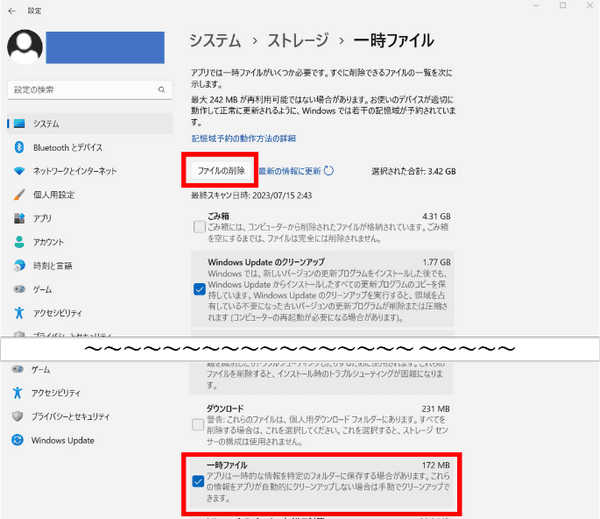Viewport: 600px width, 519px height.
Task: Open Windows Update sync icon
Action: click(18, 440)
